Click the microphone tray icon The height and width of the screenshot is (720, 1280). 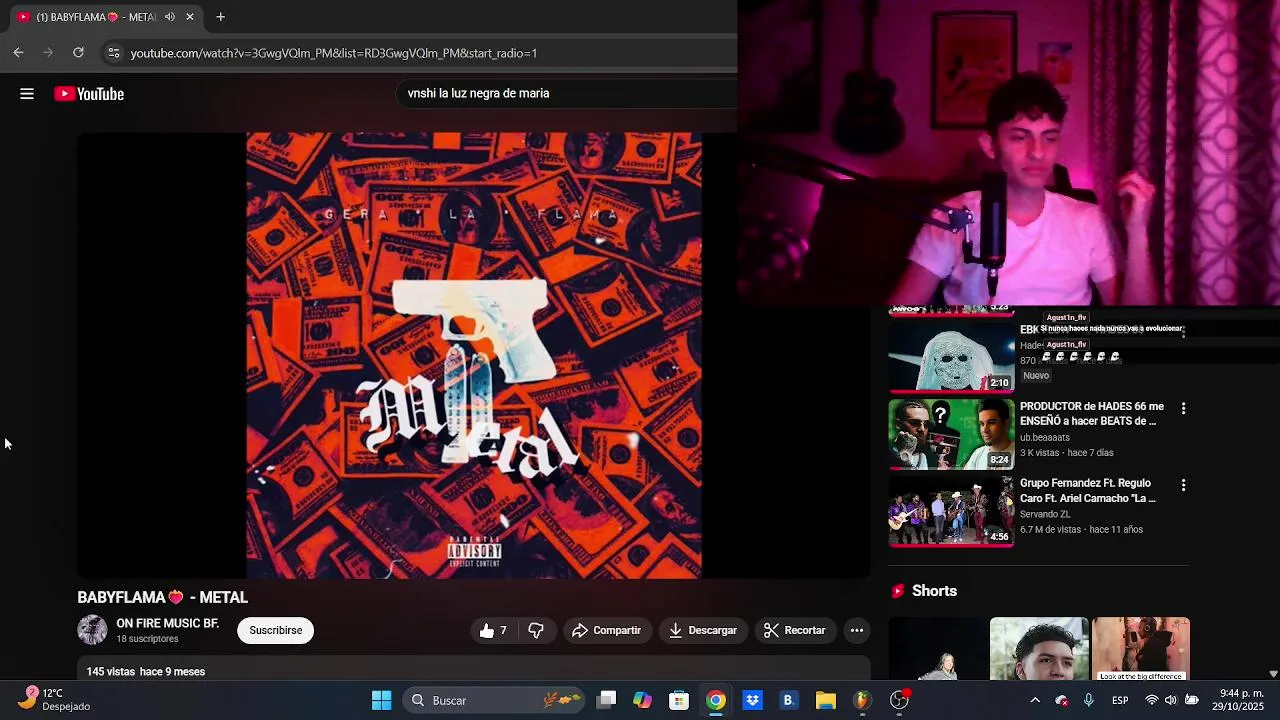point(1089,700)
